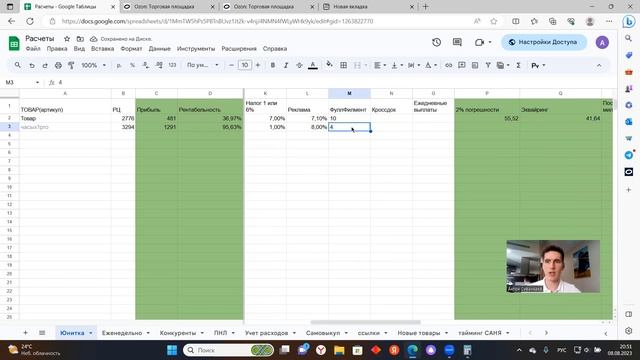Open the cell borders menu
The width and height of the screenshot is (640, 360).
pos(344,65)
